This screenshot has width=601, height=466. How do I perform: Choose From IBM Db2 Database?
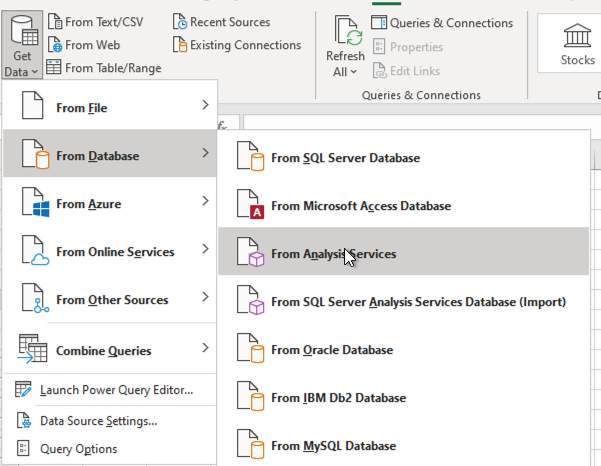403,395
